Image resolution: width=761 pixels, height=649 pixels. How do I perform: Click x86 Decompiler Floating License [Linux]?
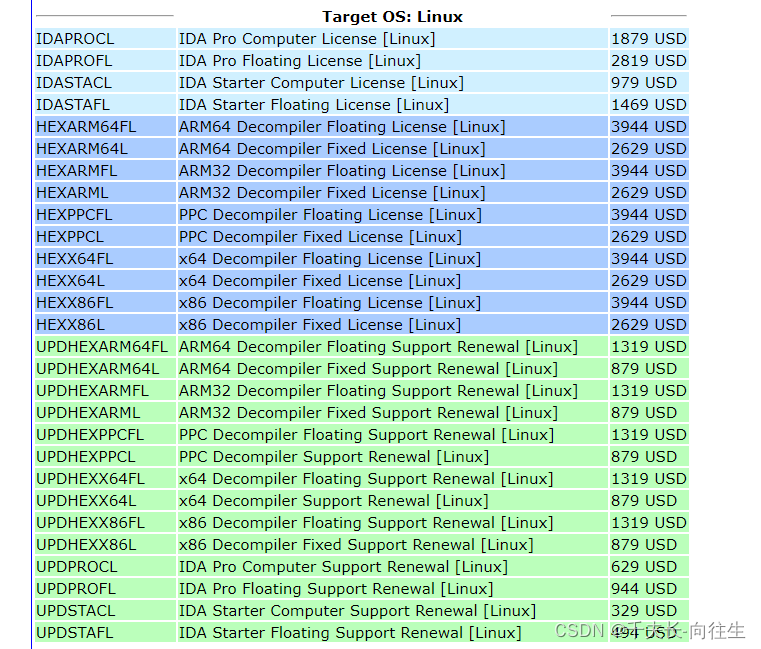(x=330, y=303)
